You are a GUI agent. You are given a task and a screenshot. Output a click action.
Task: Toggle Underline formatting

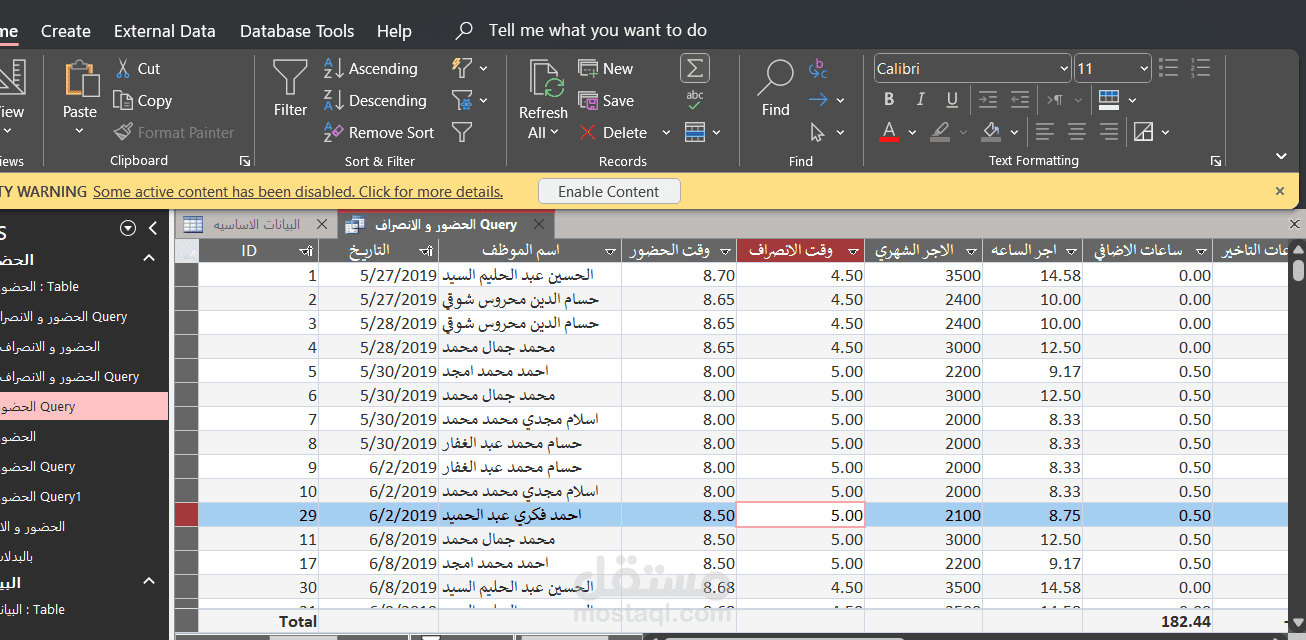point(952,100)
